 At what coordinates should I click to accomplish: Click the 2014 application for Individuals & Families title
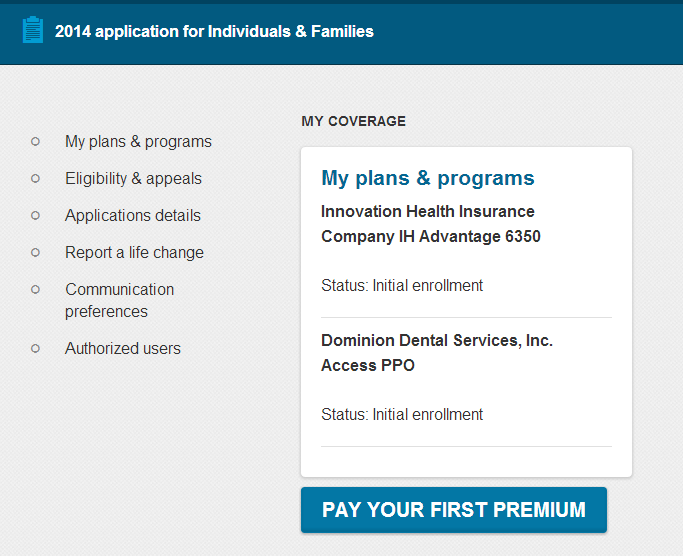coord(214,31)
